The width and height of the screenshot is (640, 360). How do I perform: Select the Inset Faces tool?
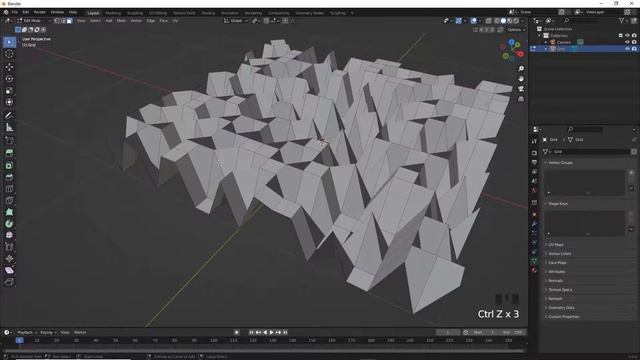[x=9, y=165]
